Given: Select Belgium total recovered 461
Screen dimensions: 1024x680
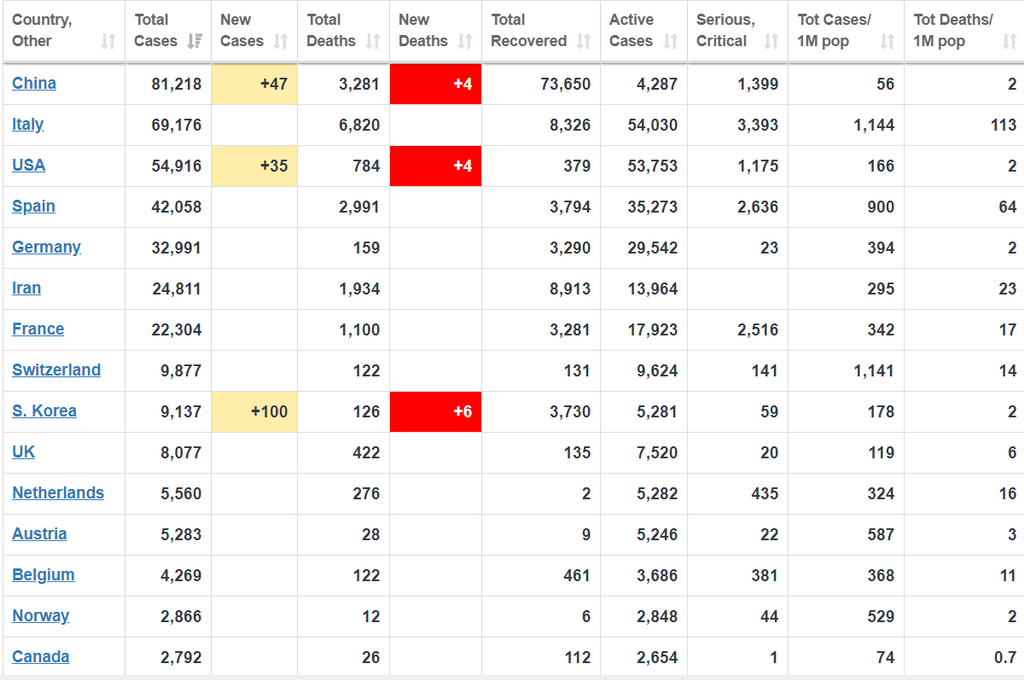Looking at the screenshot, I should (x=577, y=575).
